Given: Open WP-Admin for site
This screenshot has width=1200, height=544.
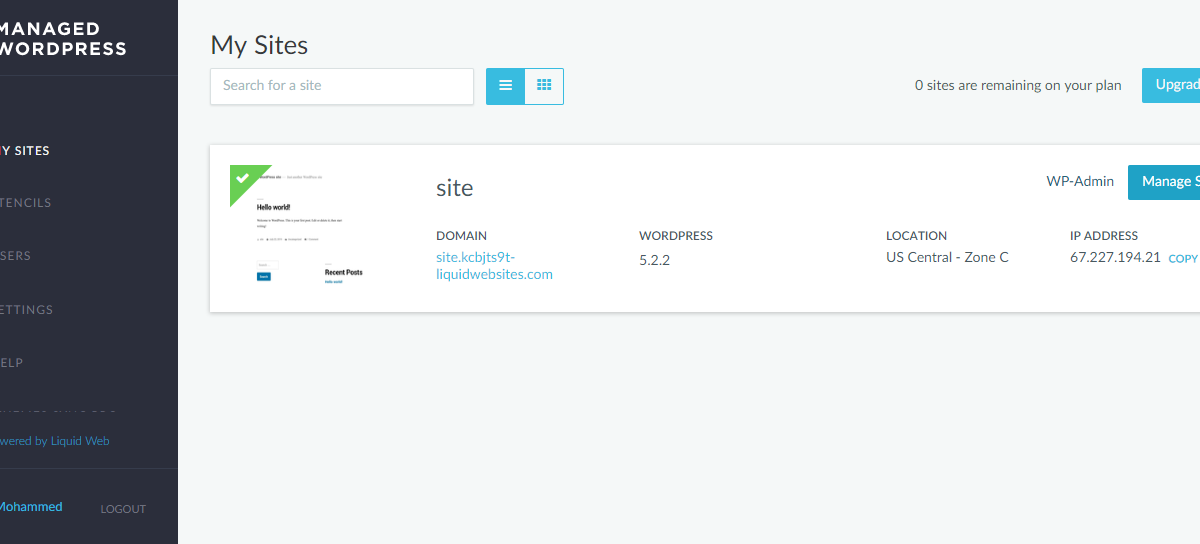Looking at the screenshot, I should [1080, 182].
